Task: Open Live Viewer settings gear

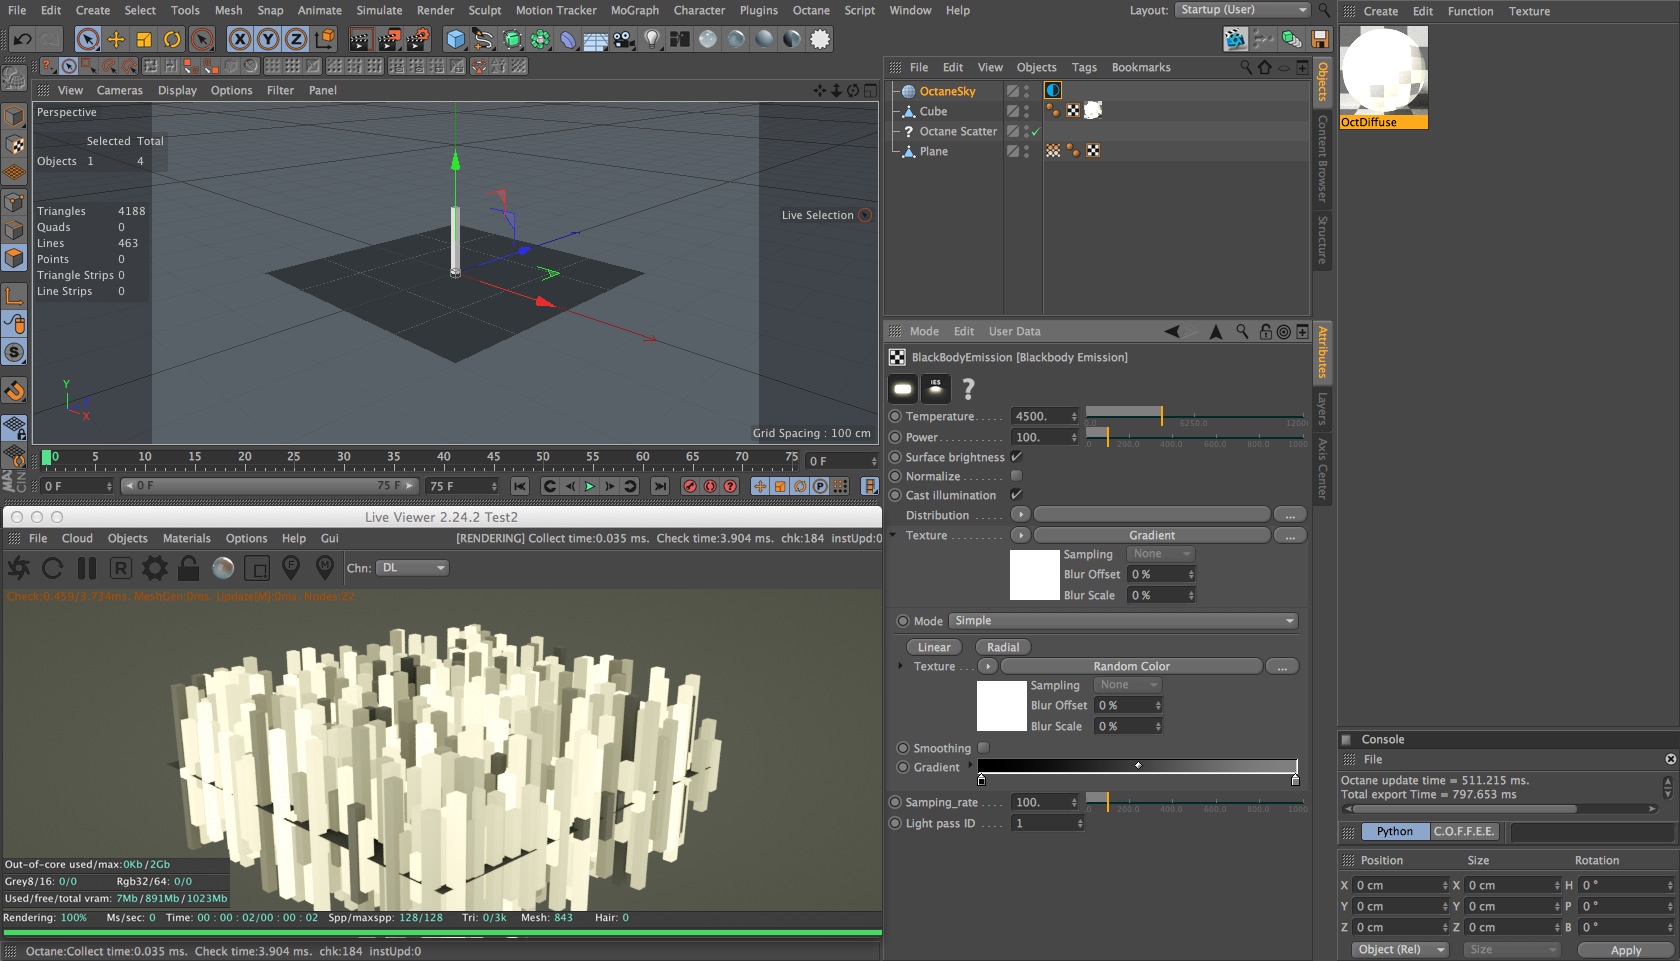Action: (x=154, y=568)
